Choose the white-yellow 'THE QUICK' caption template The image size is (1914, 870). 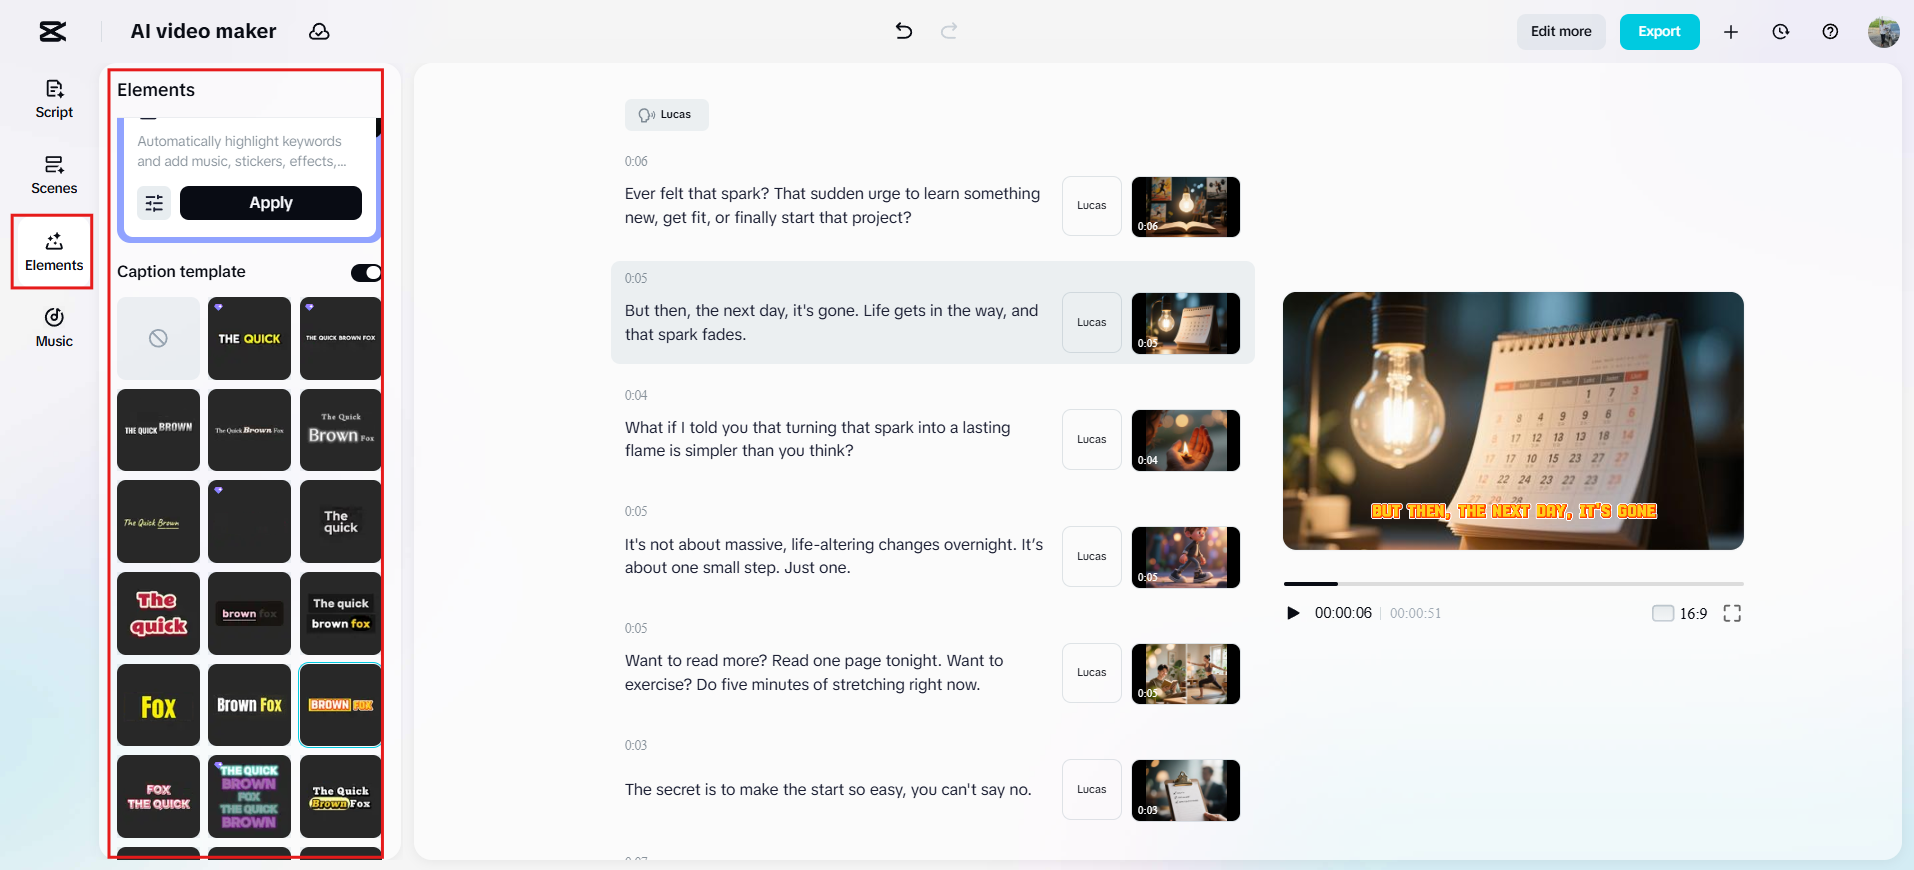(249, 338)
